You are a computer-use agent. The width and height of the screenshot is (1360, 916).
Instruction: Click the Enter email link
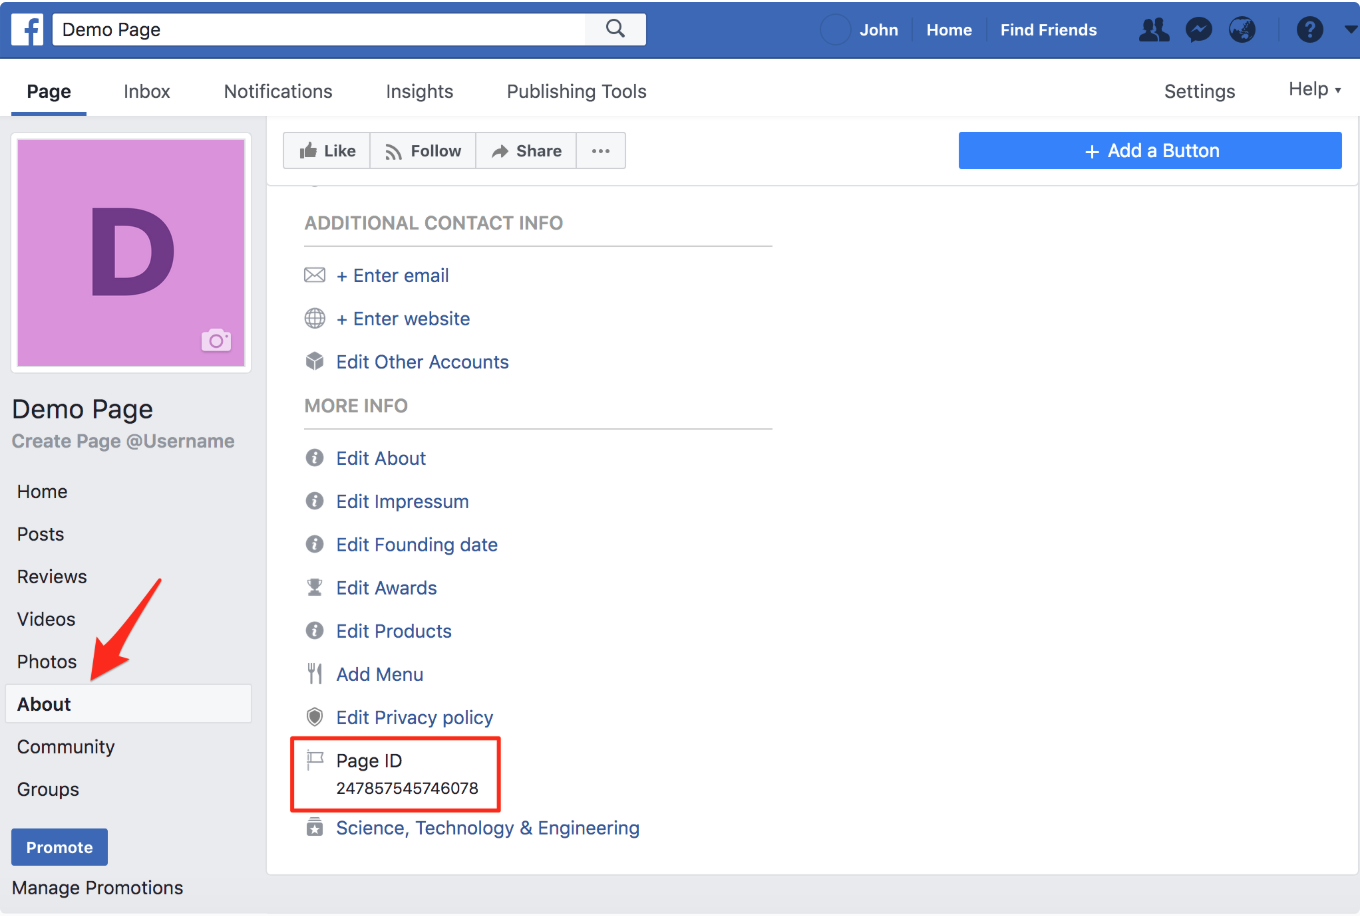(x=392, y=276)
